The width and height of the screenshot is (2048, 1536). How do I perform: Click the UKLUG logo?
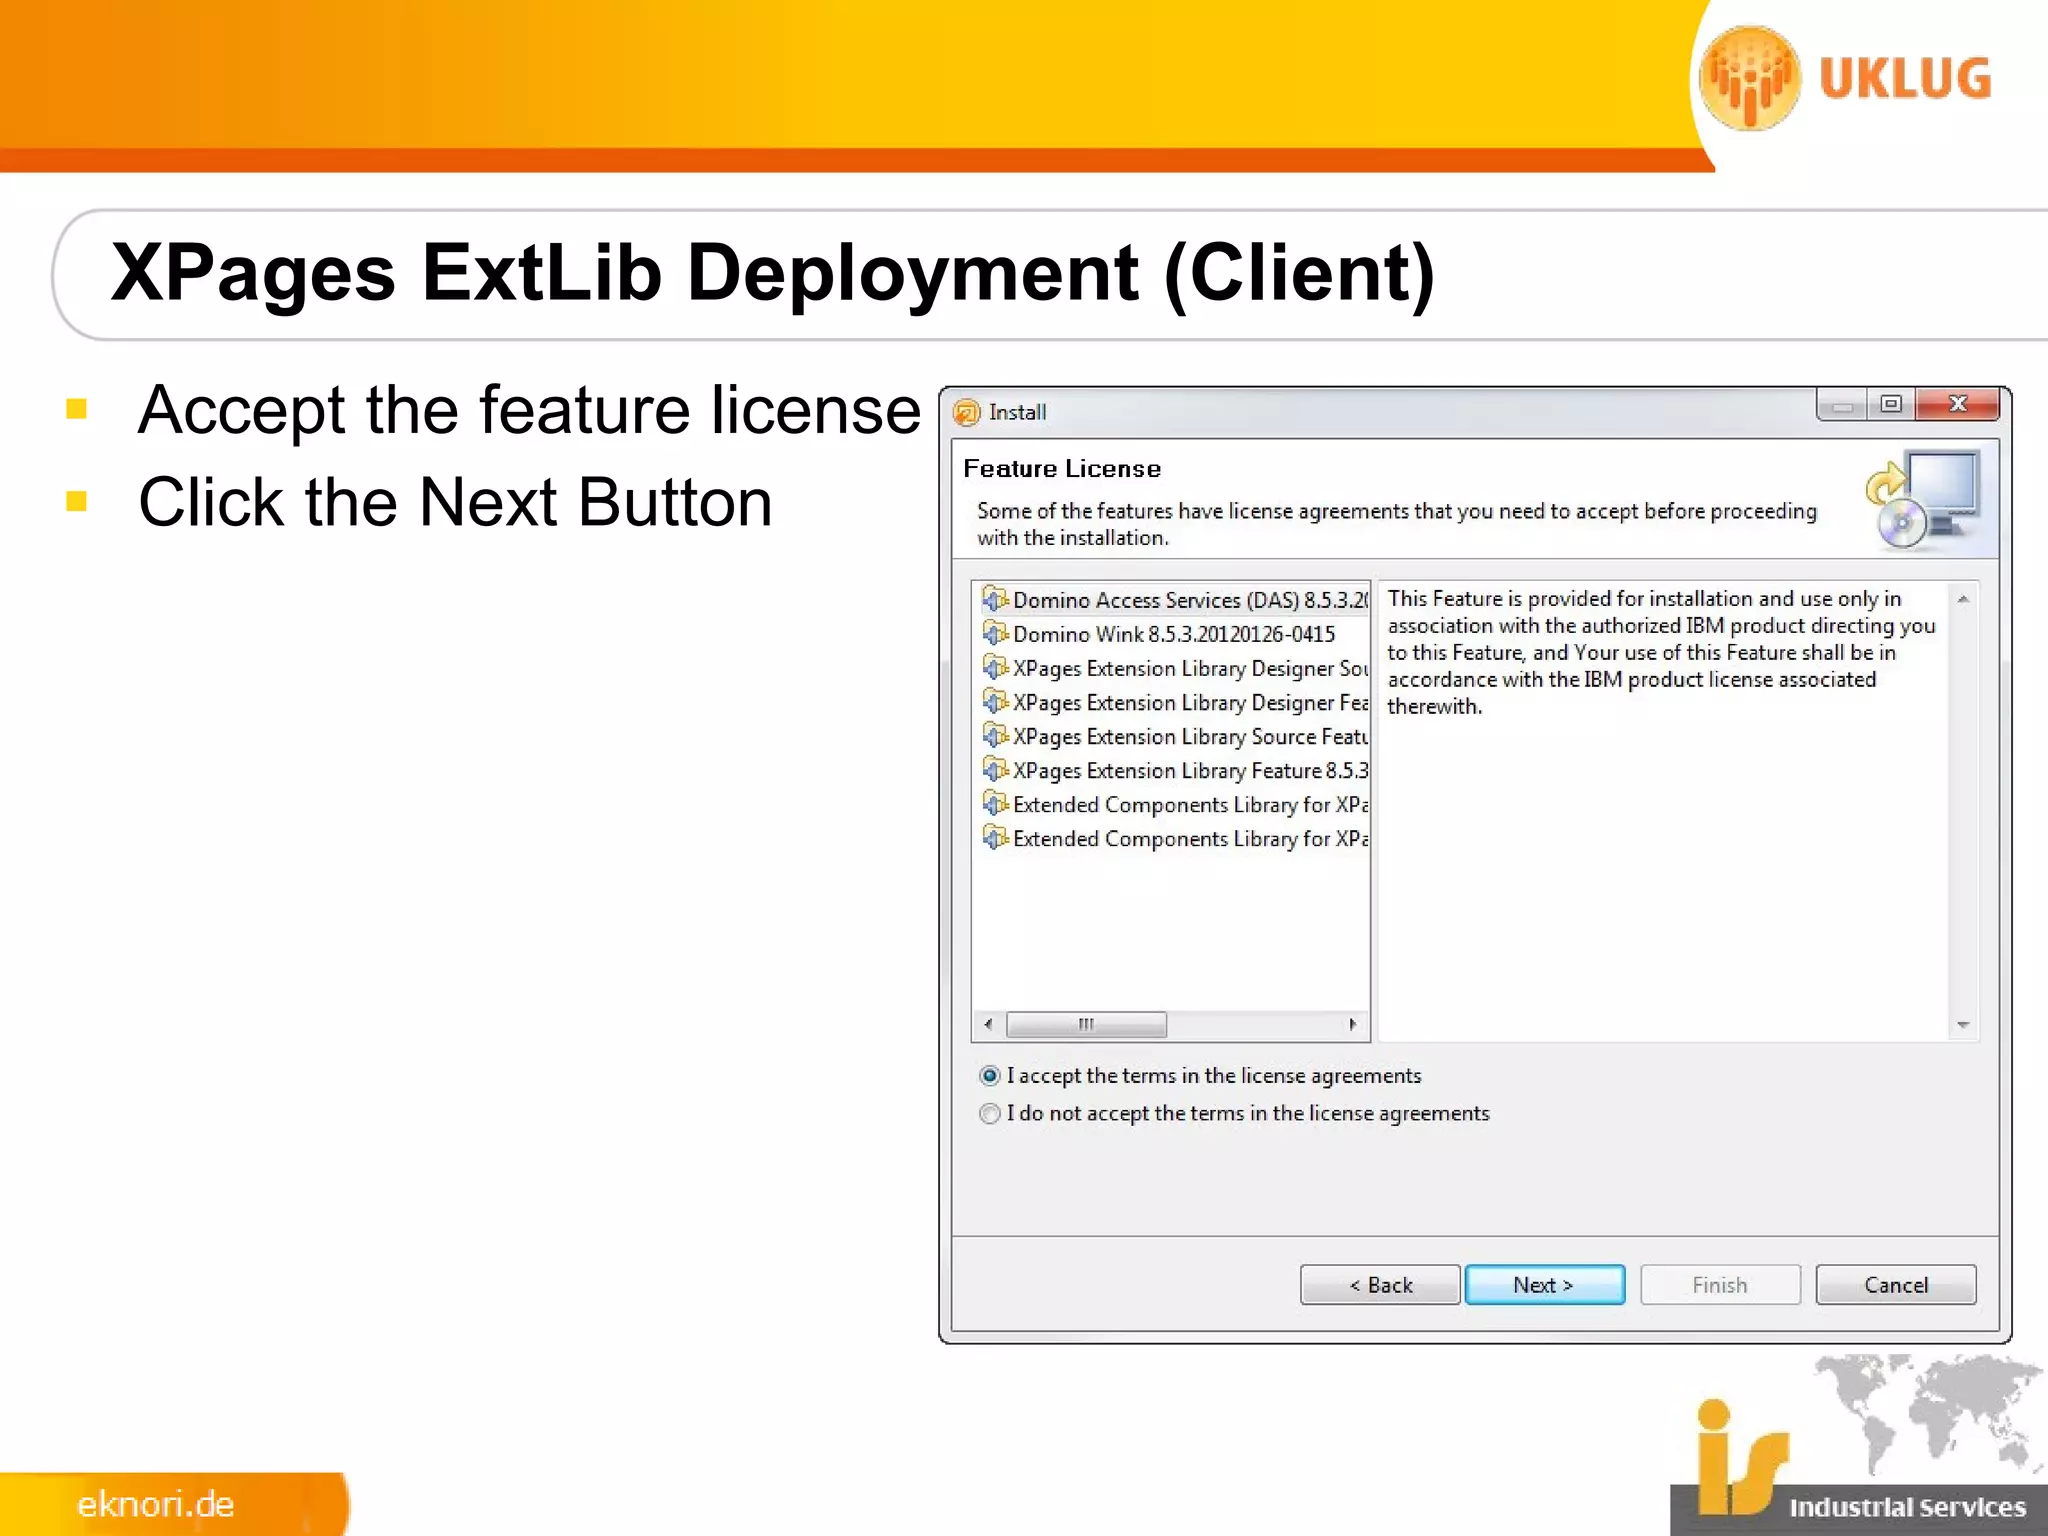pyautogui.click(x=1846, y=78)
